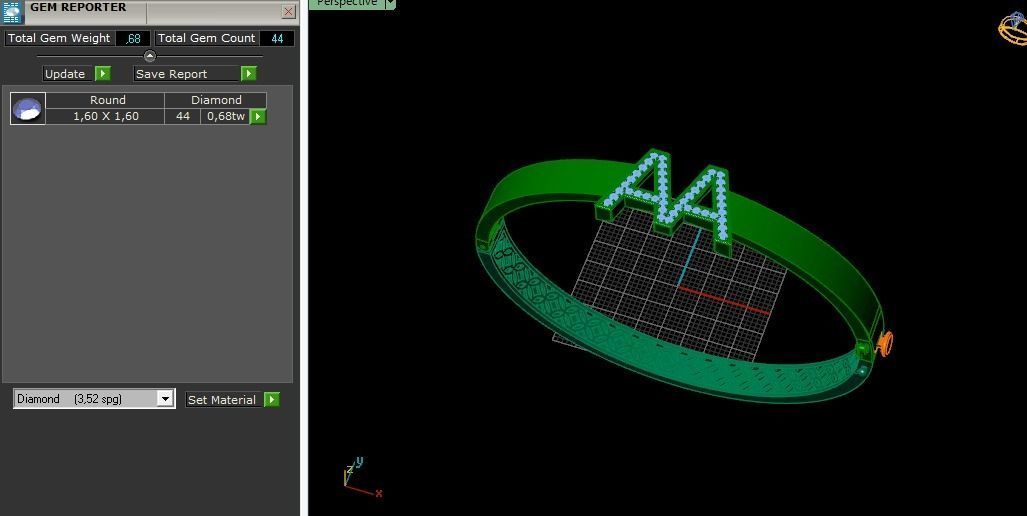Click the Total Gem Count label
The width and height of the screenshot is (1027, 516).
pyautogui.click(x=206, y=38)
